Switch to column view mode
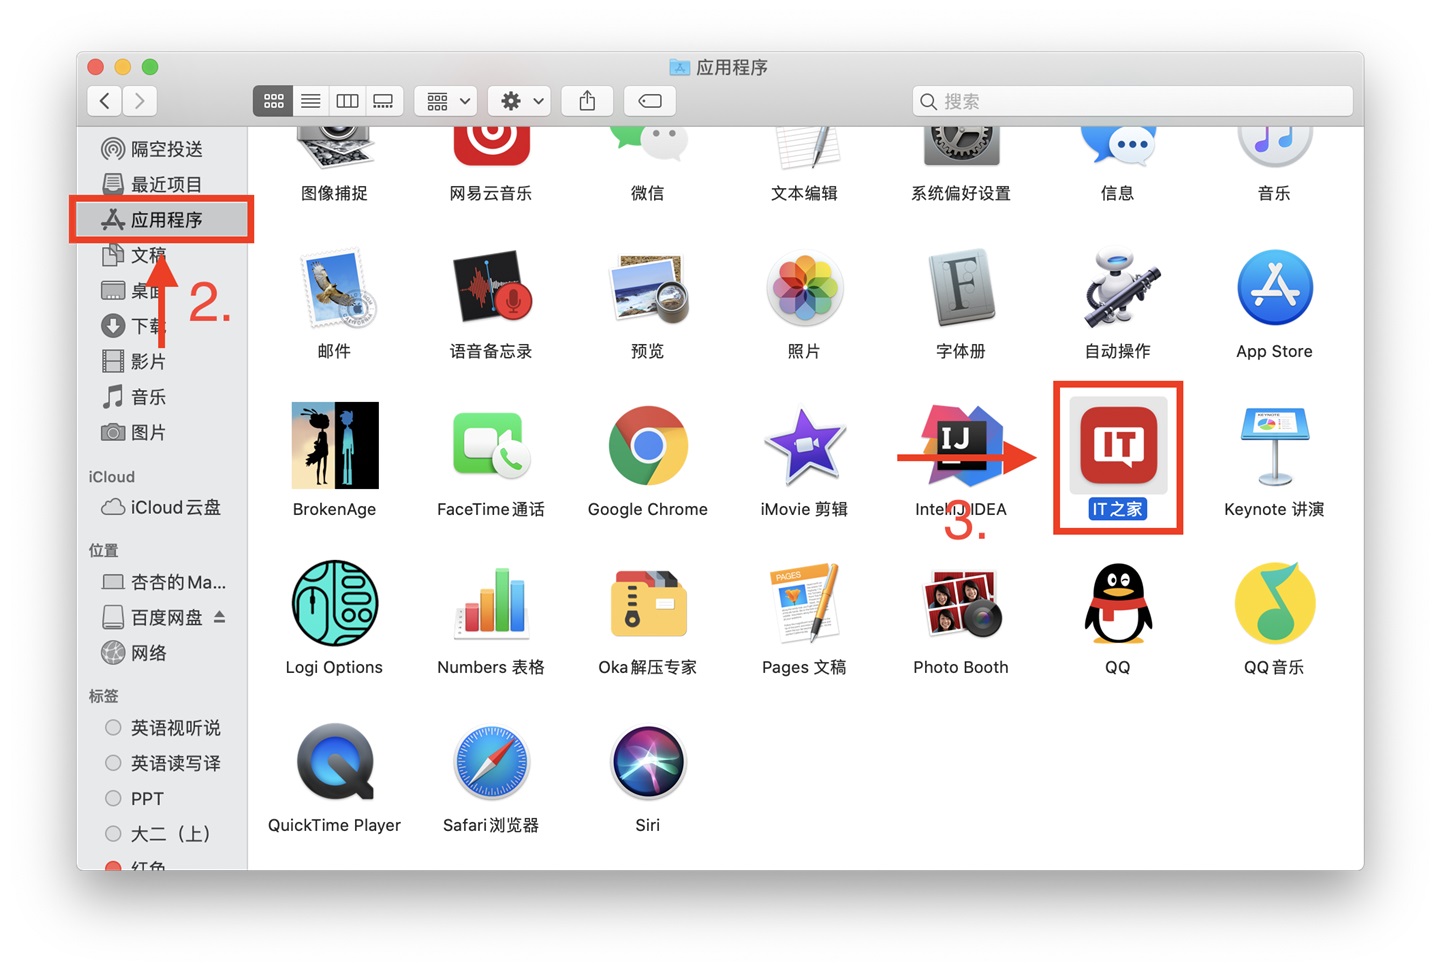Image resolution: width=1440 pixels, height=971 pixels. (347, 101)
